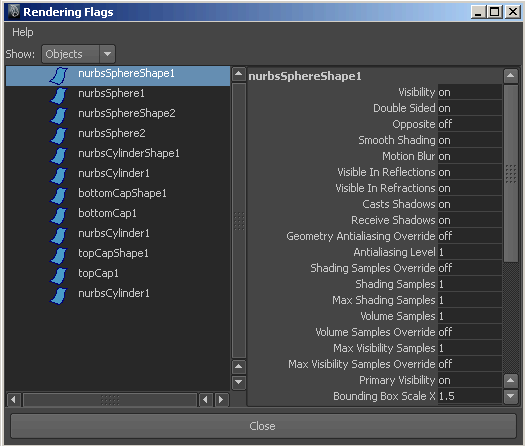
Task: Click the Close button
Action: tap(263, 426)
